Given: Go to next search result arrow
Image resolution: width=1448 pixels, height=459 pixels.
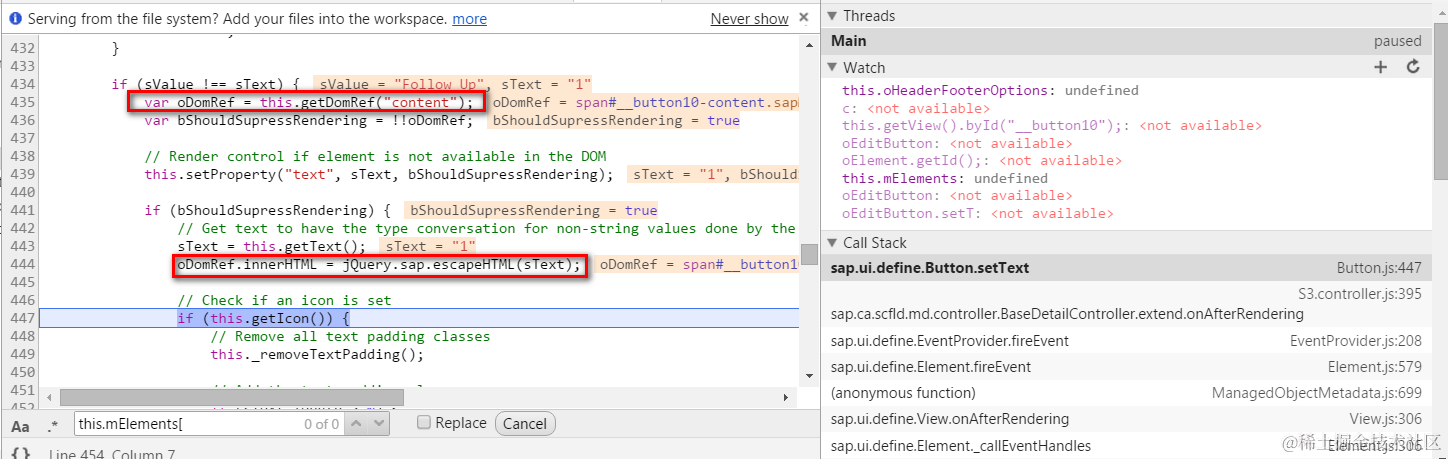Looking at the screenshot, I should coord(379,424).
